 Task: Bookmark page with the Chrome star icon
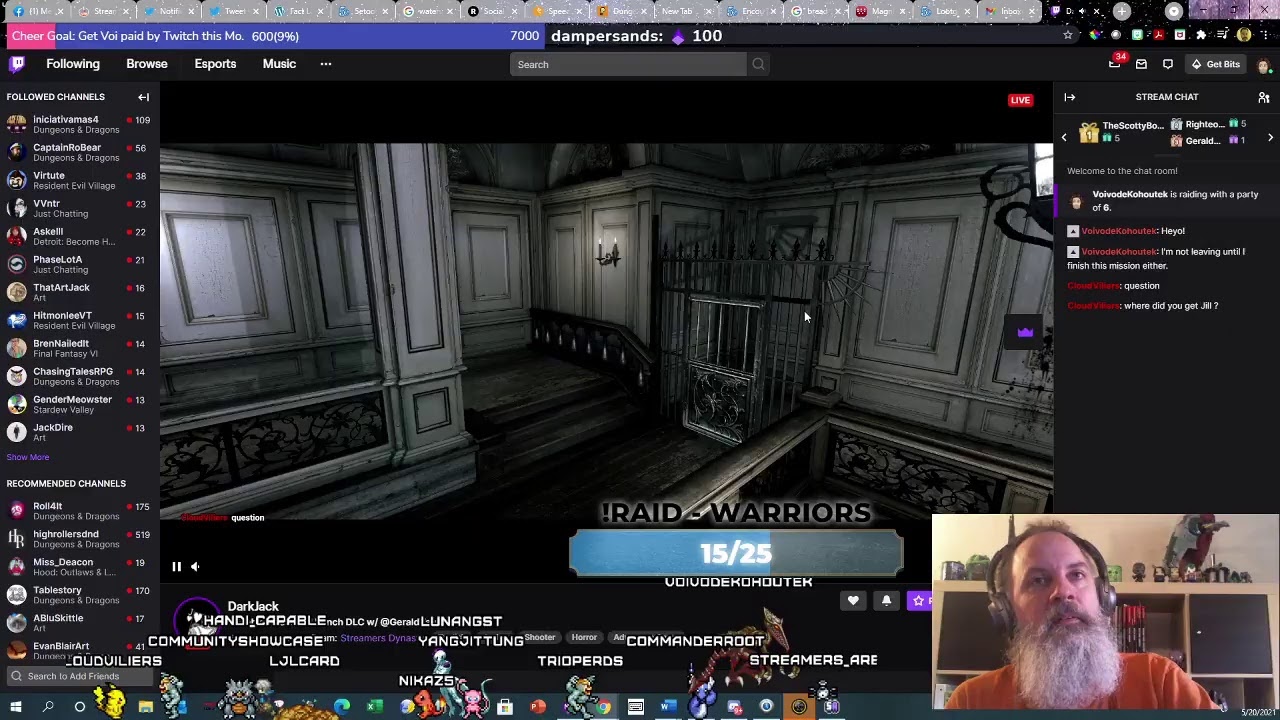[x=1068, y=35]
